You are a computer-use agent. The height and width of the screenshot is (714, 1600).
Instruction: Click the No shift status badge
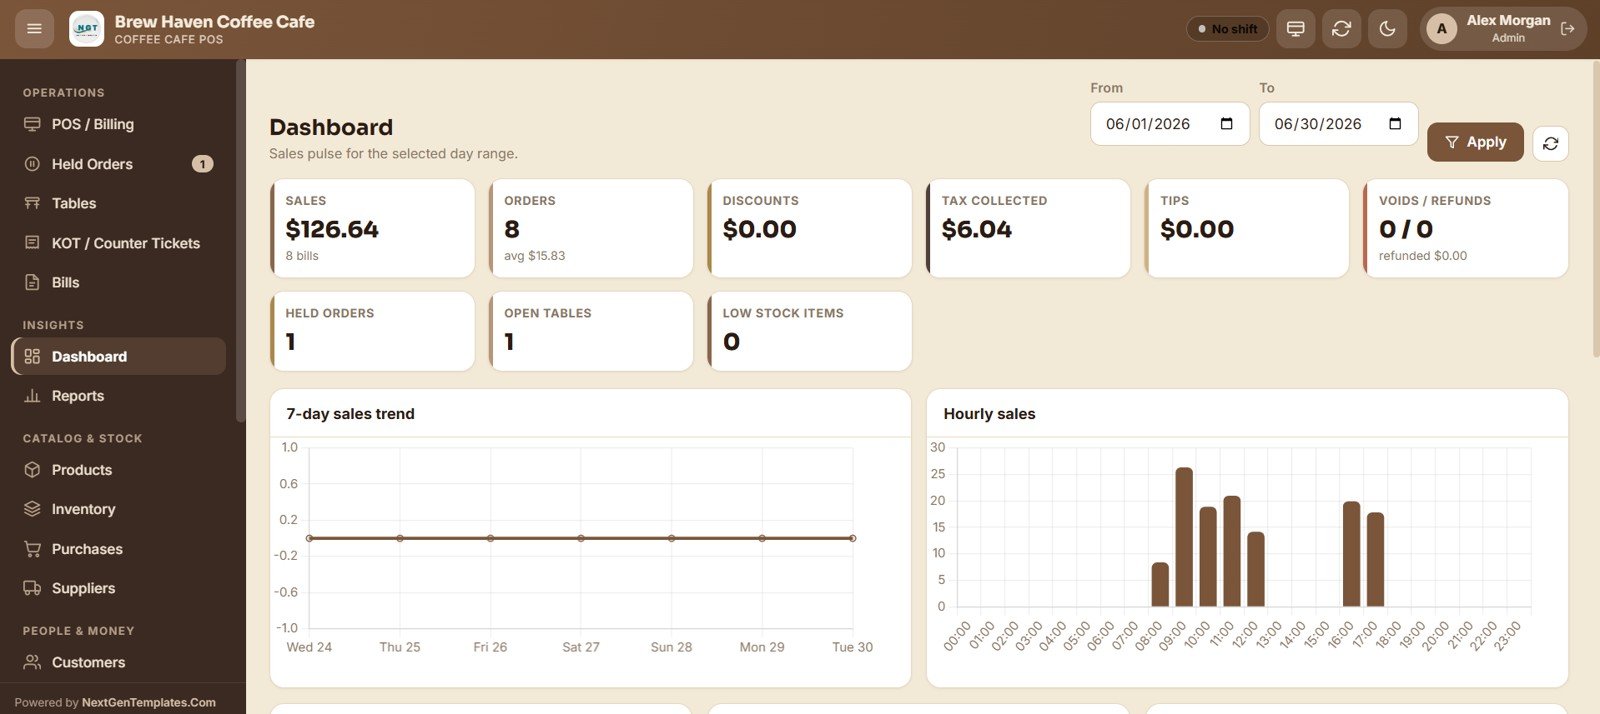[x=1227, y=29]
